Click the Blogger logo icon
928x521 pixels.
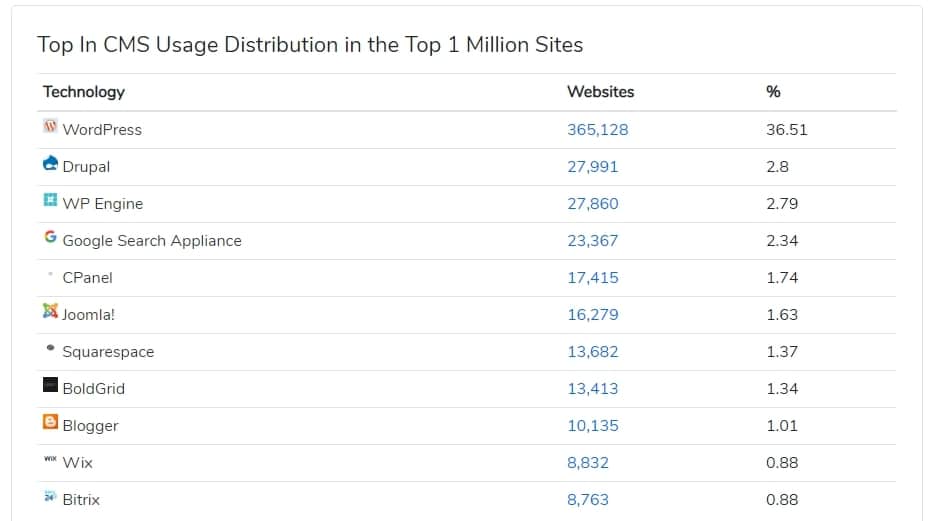(x=50, y=422)
